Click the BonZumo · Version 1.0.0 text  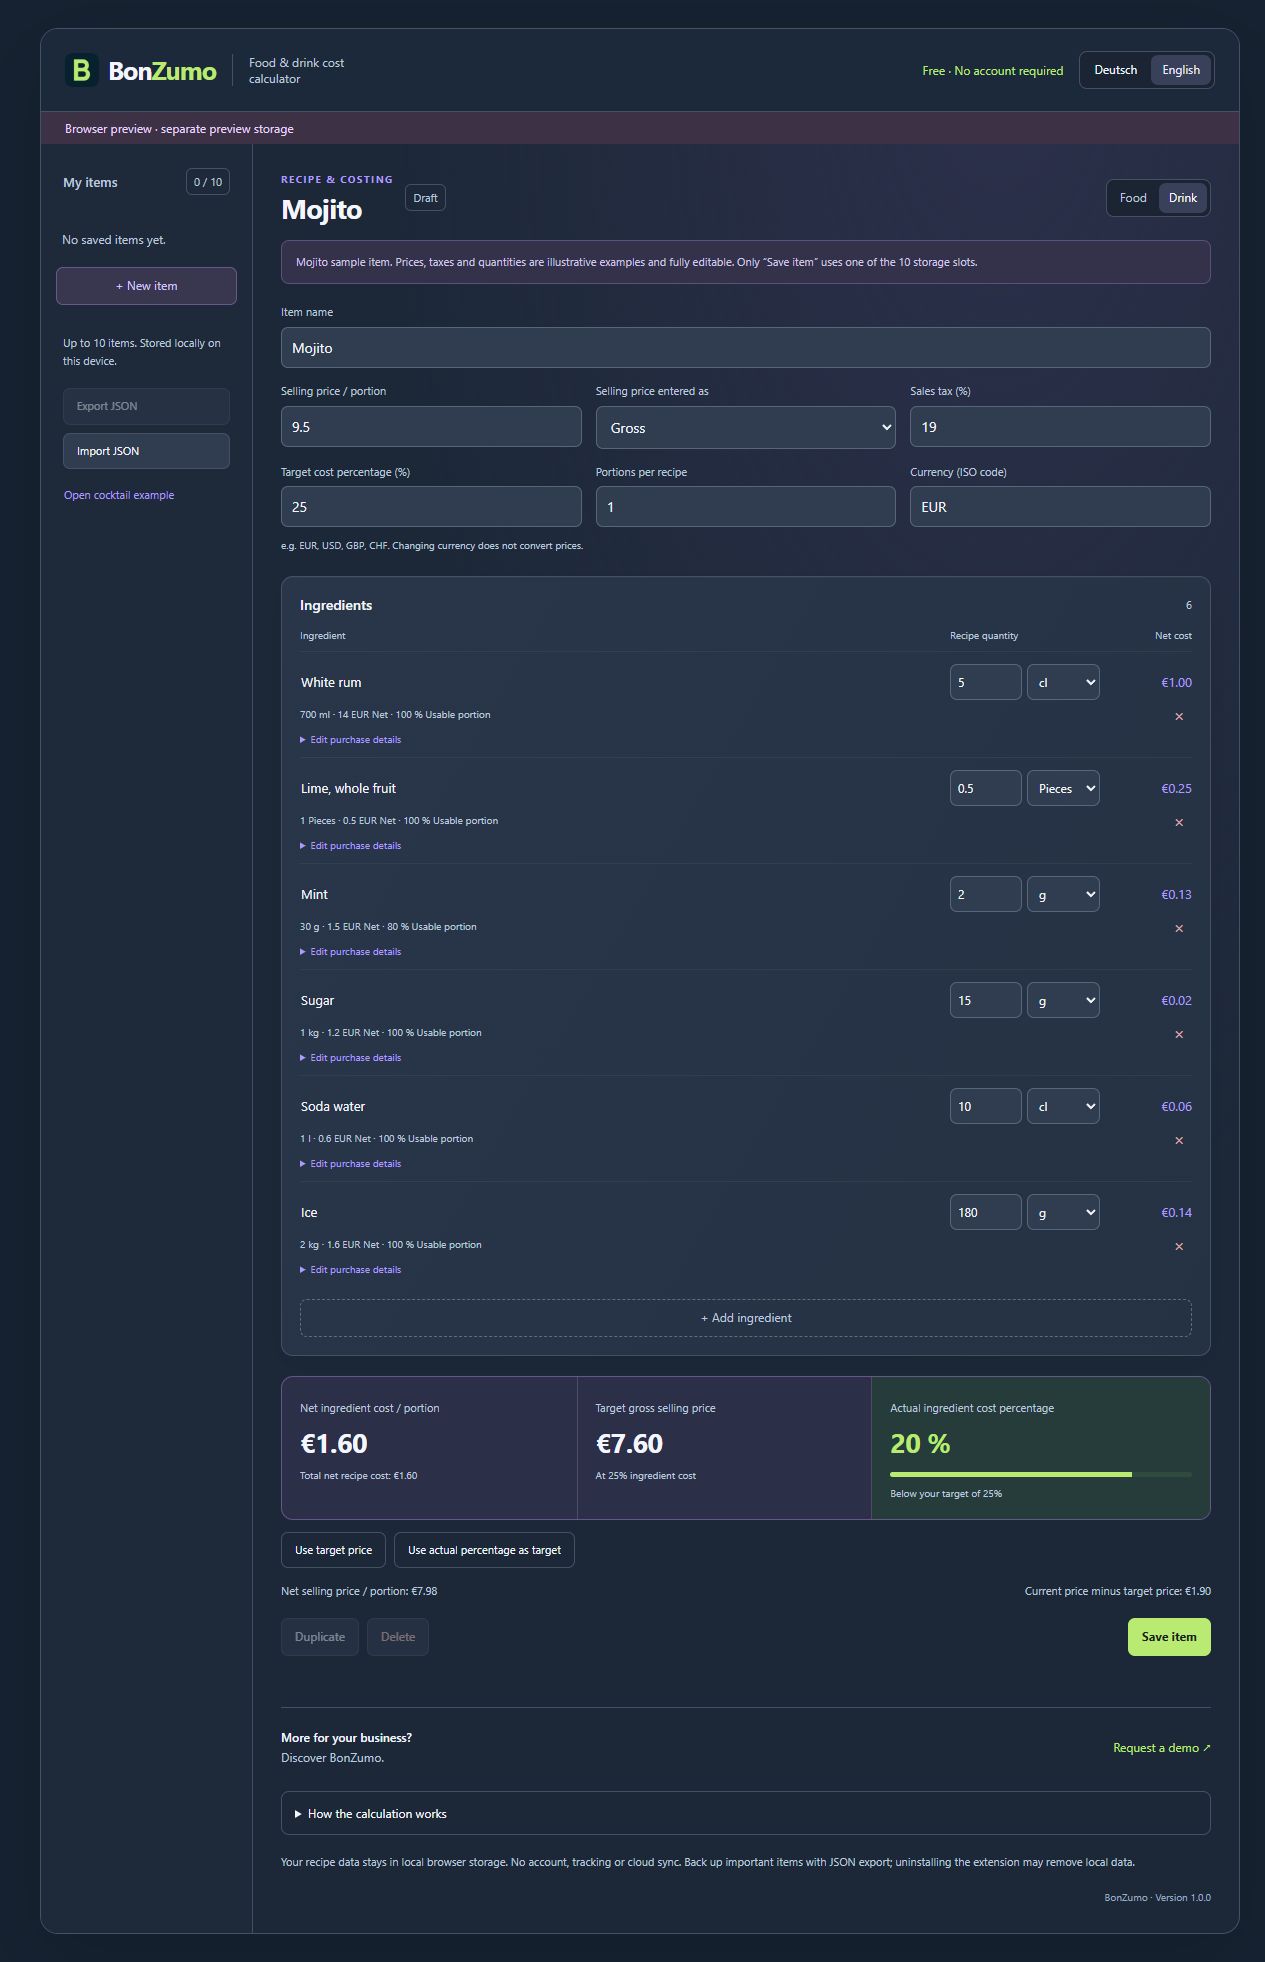point(1157,1897)
